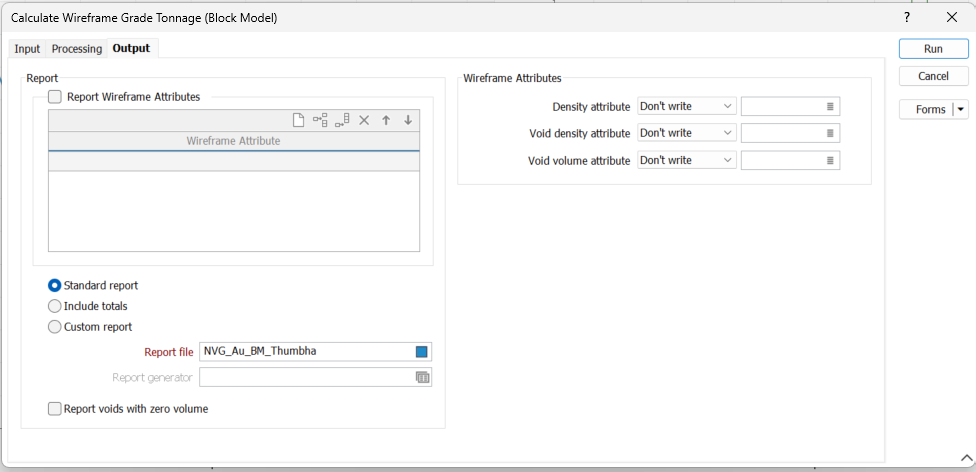Open list picker for Void volume attribute field

coord(830,160)
